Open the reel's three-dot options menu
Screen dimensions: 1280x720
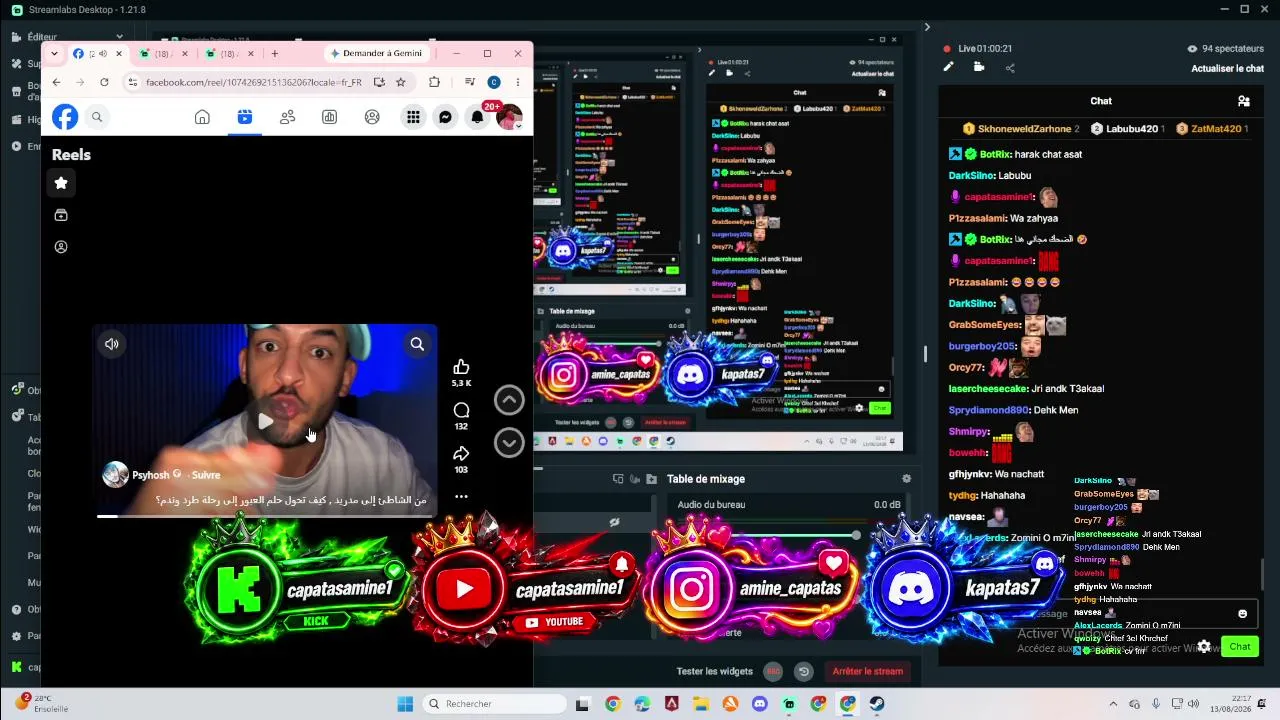(x=461, y=496)
